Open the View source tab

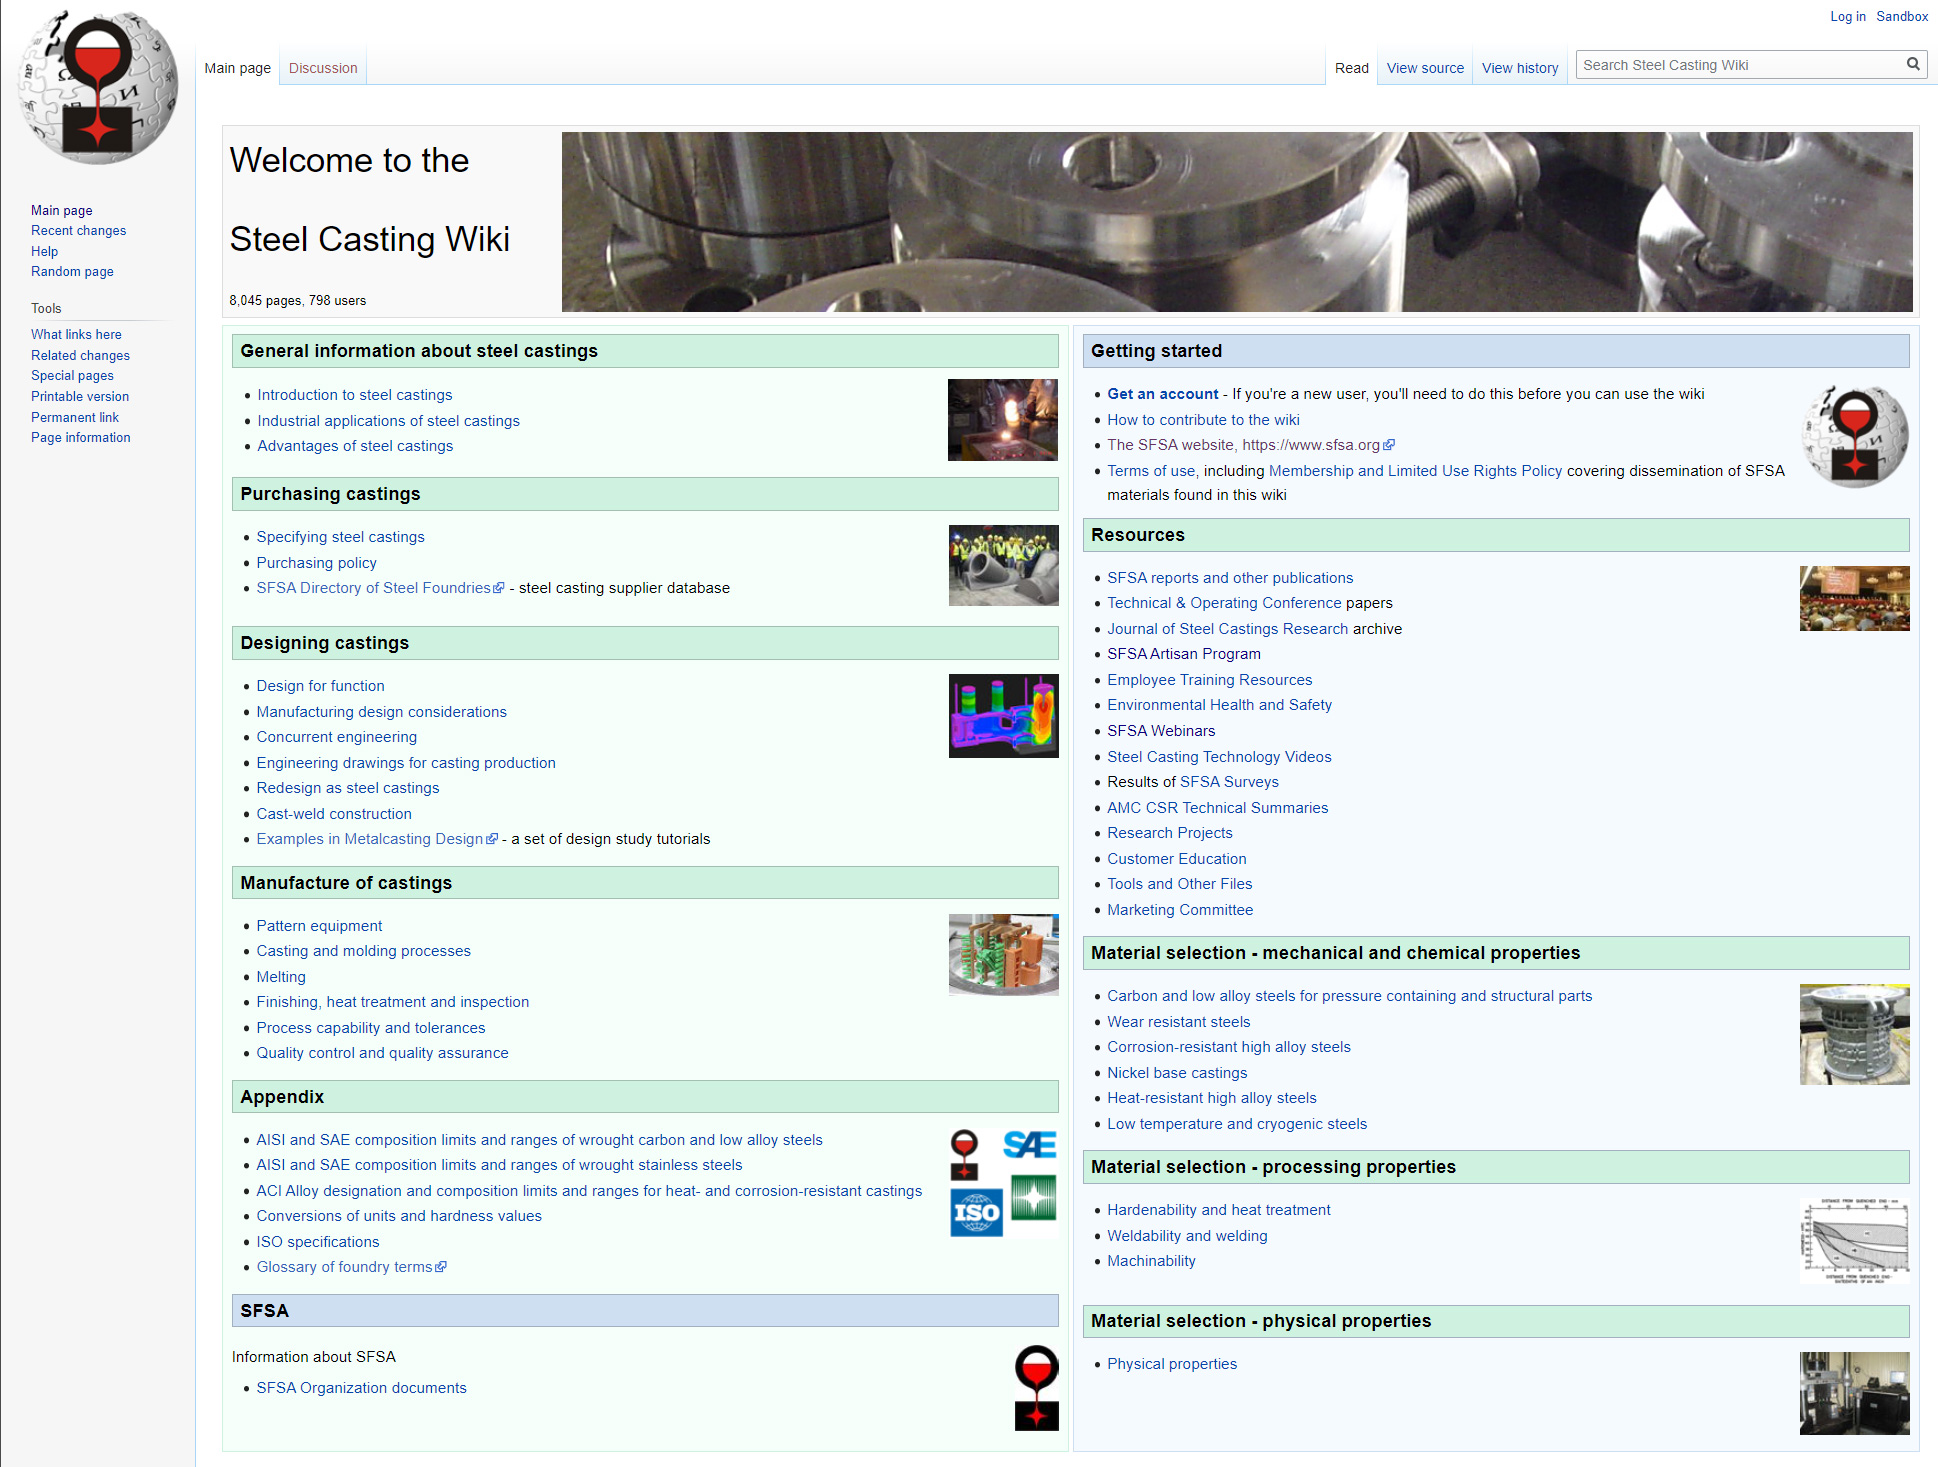point(1424,68)
